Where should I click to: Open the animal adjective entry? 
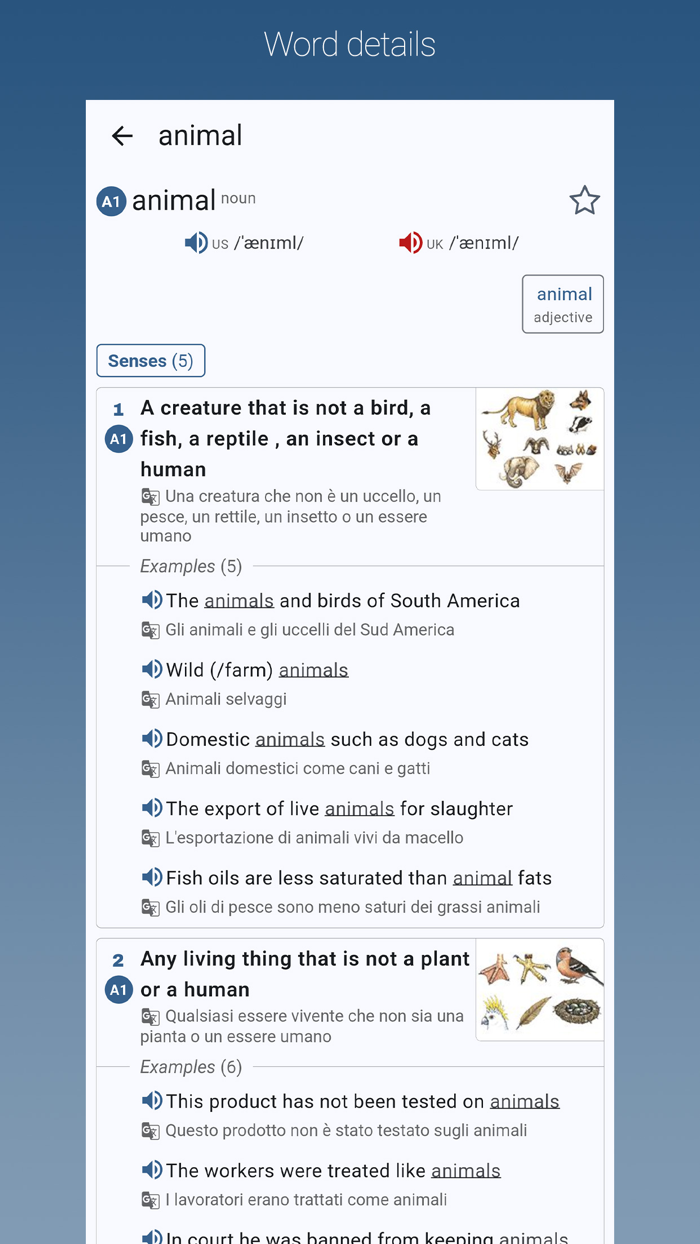coord(562,303)
